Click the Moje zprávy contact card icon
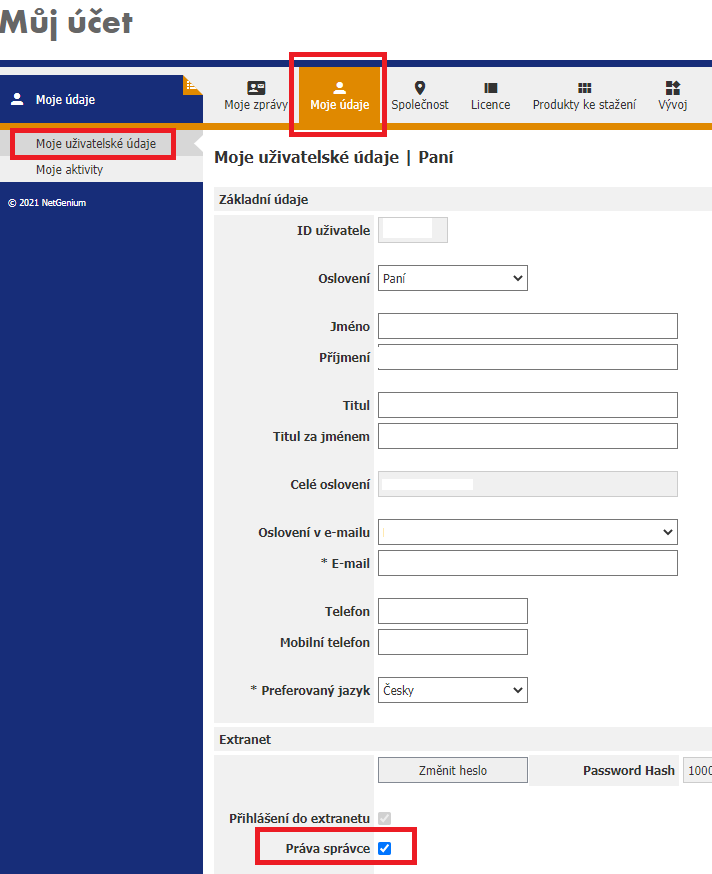This screenshot has height=874, width=712. point(256,88)
